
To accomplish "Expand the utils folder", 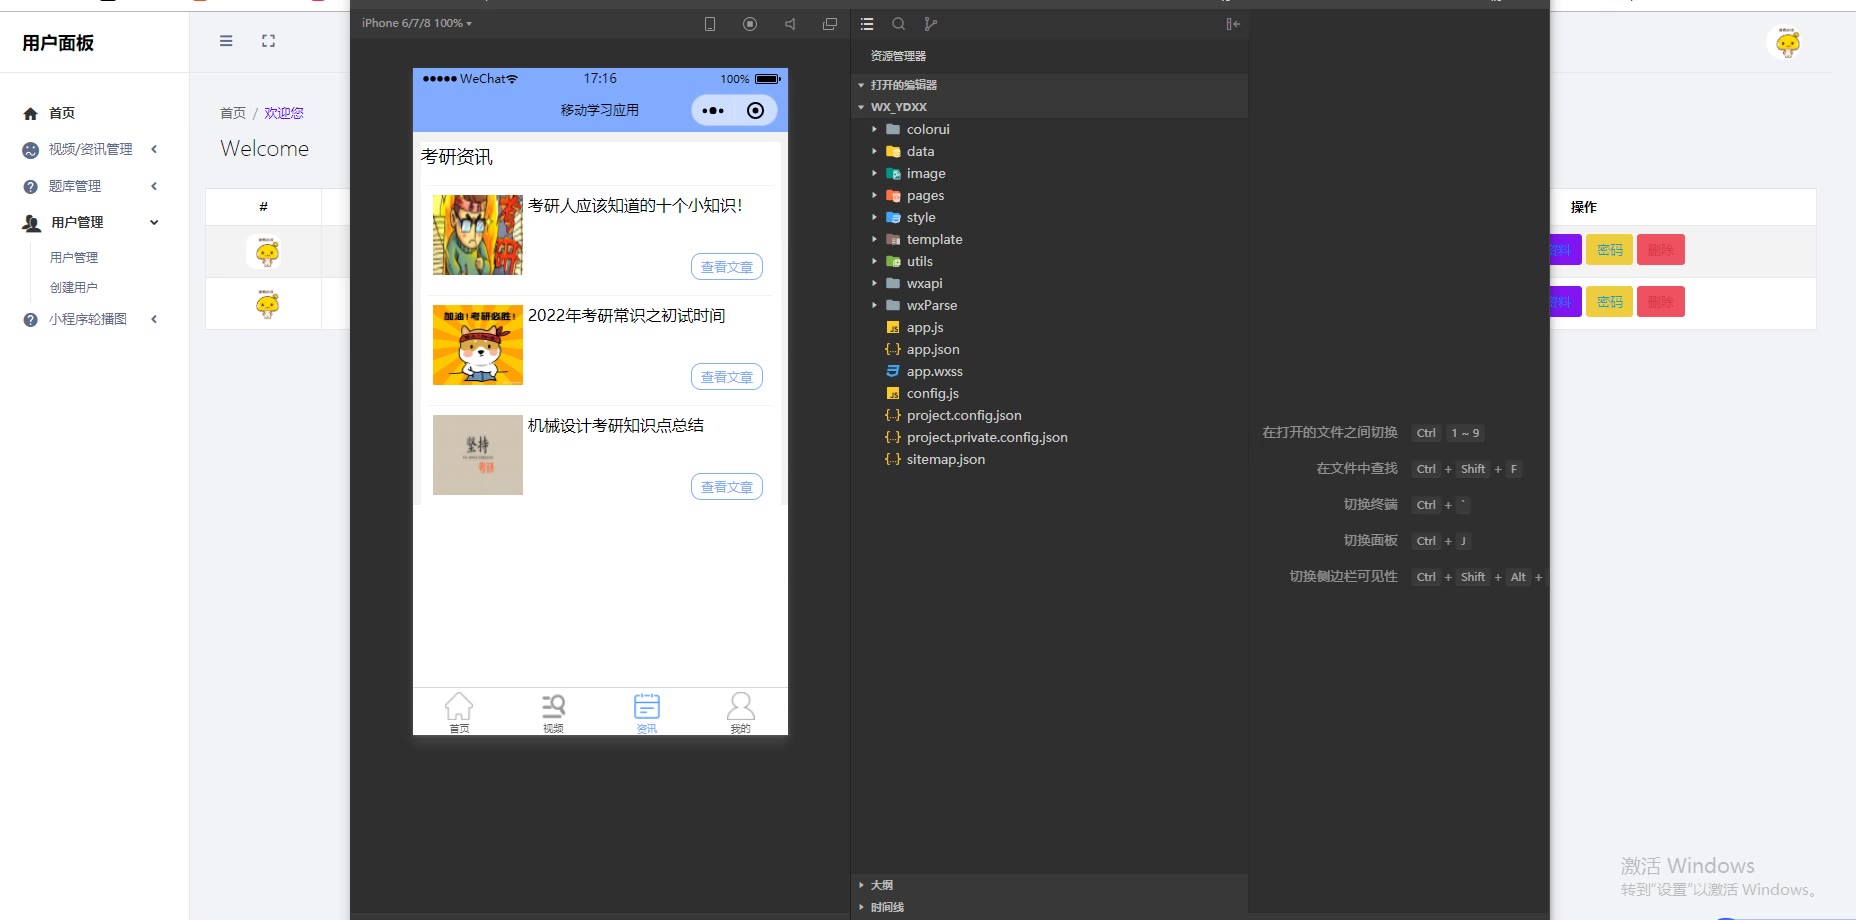I will (x=1050, y=261).
